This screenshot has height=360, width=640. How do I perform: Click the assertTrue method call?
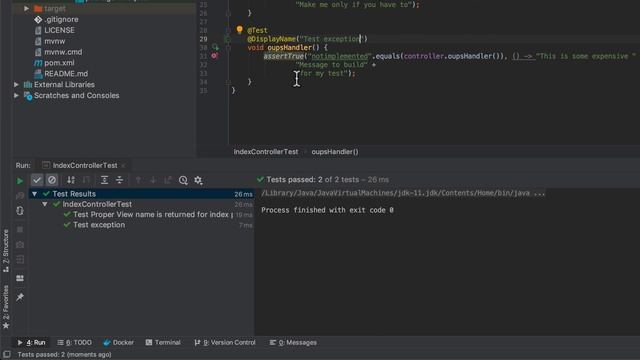click(284, 56)
